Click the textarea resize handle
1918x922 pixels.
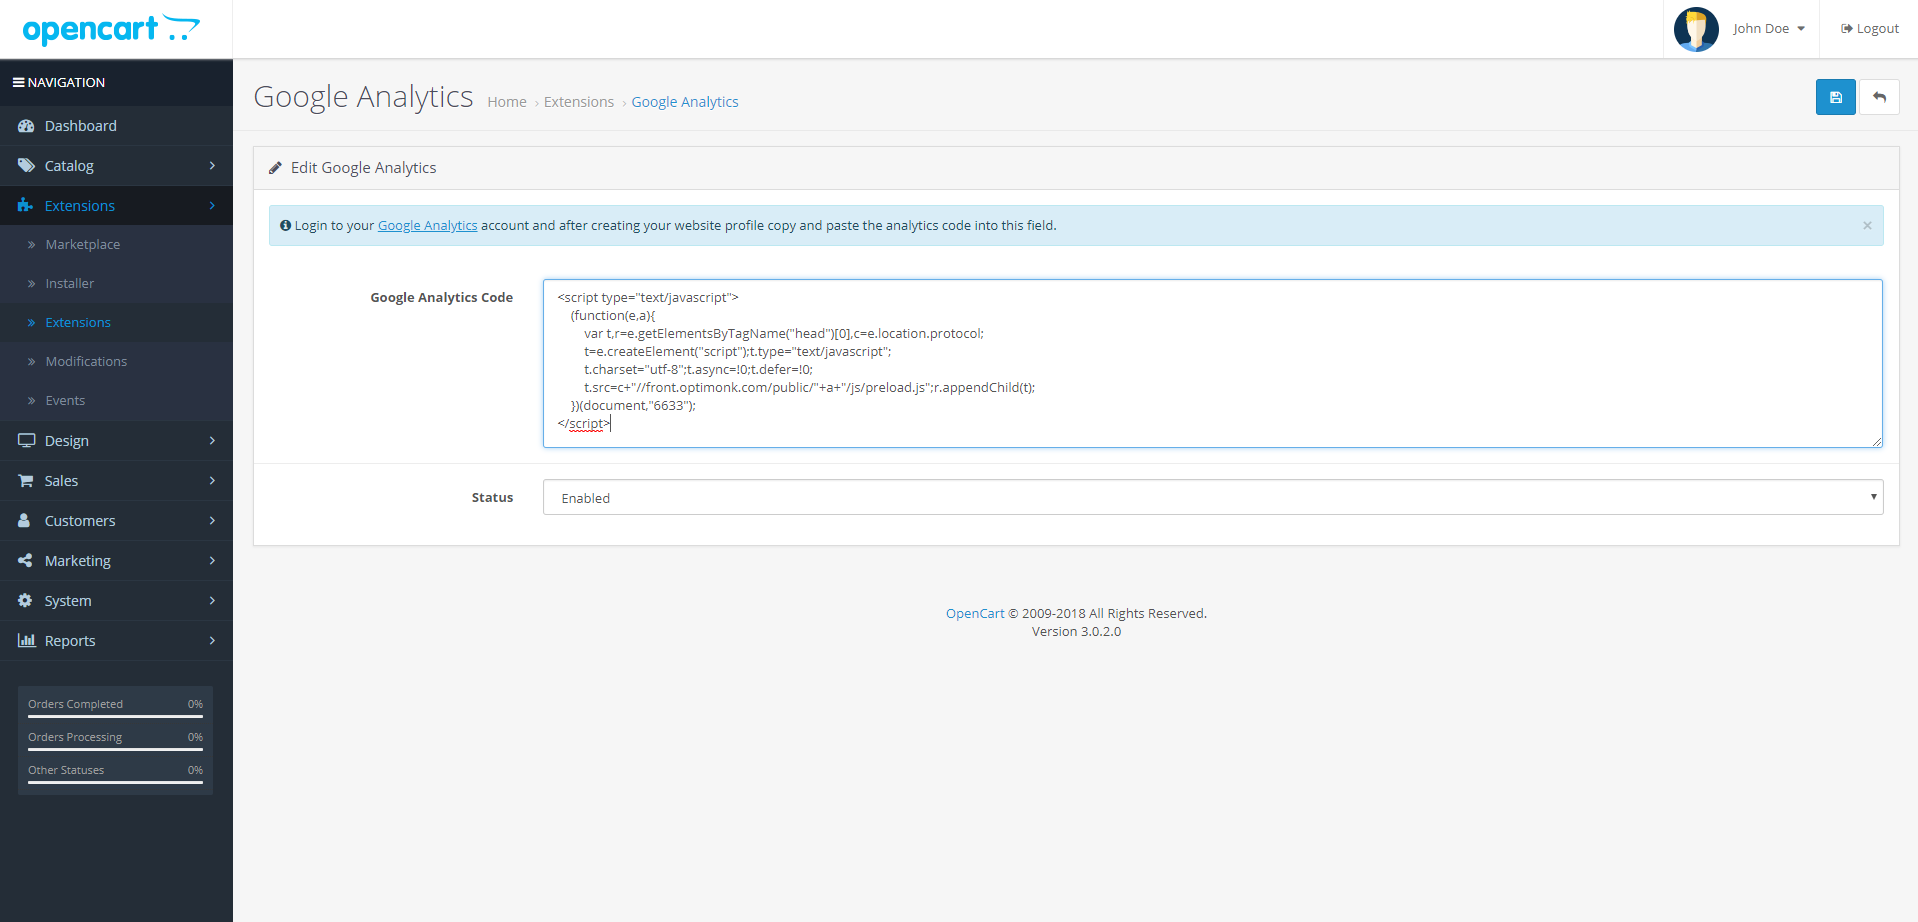[x=1877, y=441]
